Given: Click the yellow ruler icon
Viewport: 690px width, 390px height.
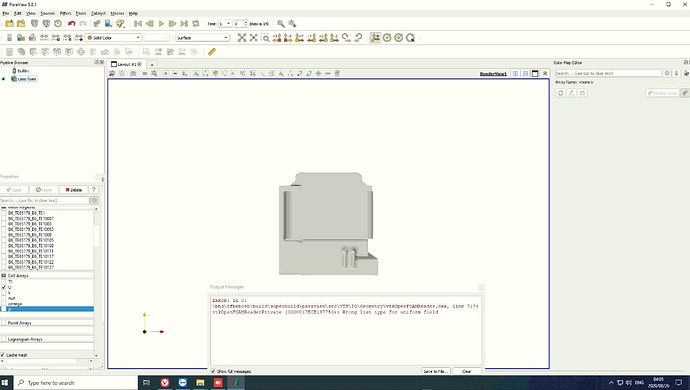Looking at the screenshot, I should (212, 52).
